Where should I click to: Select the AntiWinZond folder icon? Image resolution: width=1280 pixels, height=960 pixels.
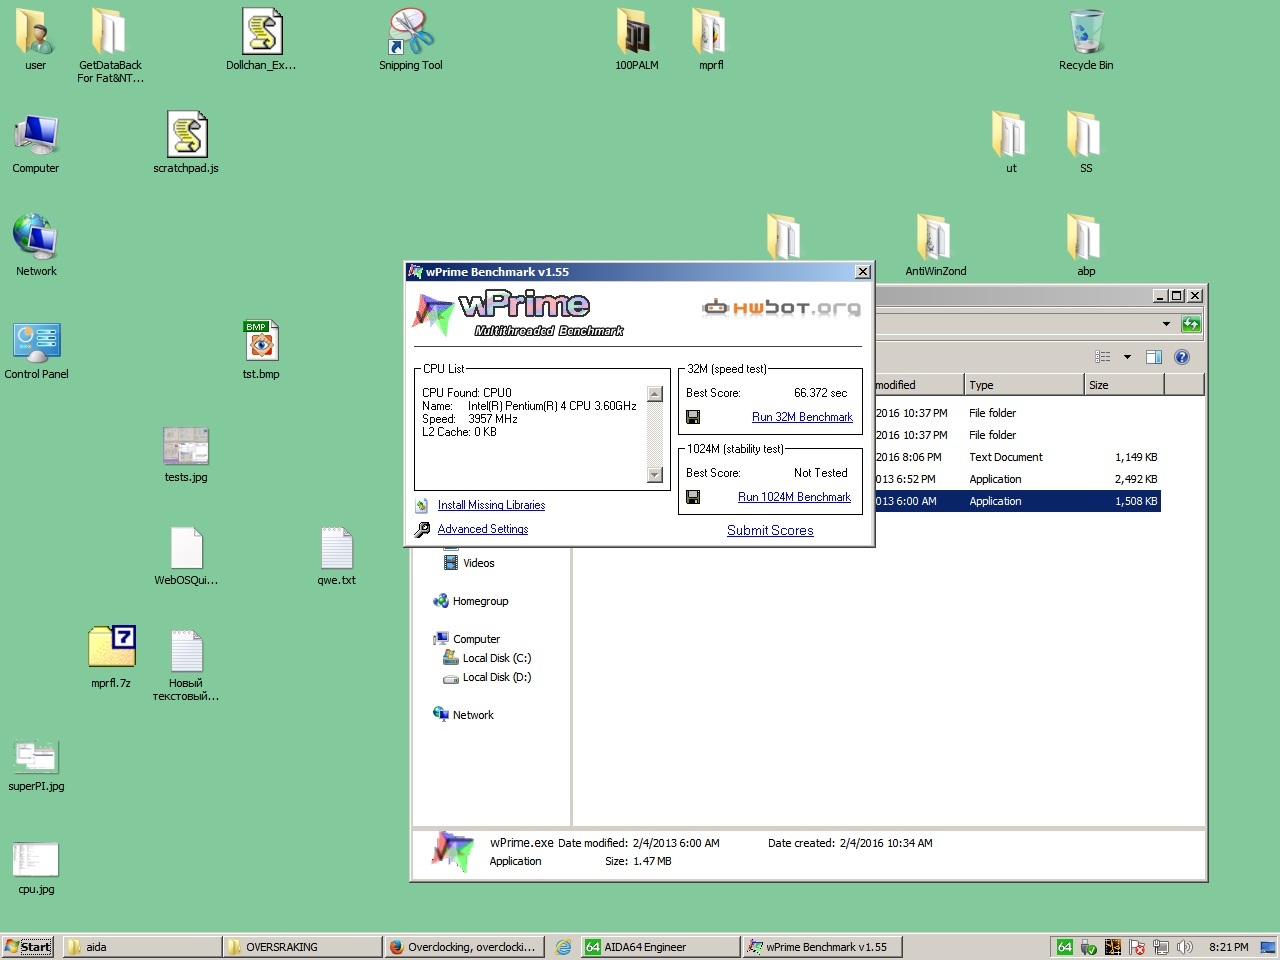935,246
